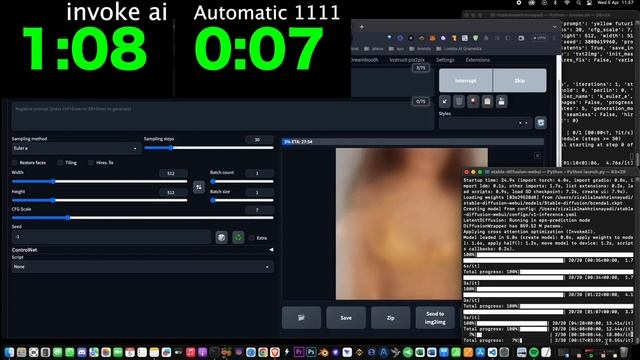This screenshot has width=640, height=360.
Task: Open the Script dropdown showing None
Action: point(142,267)
